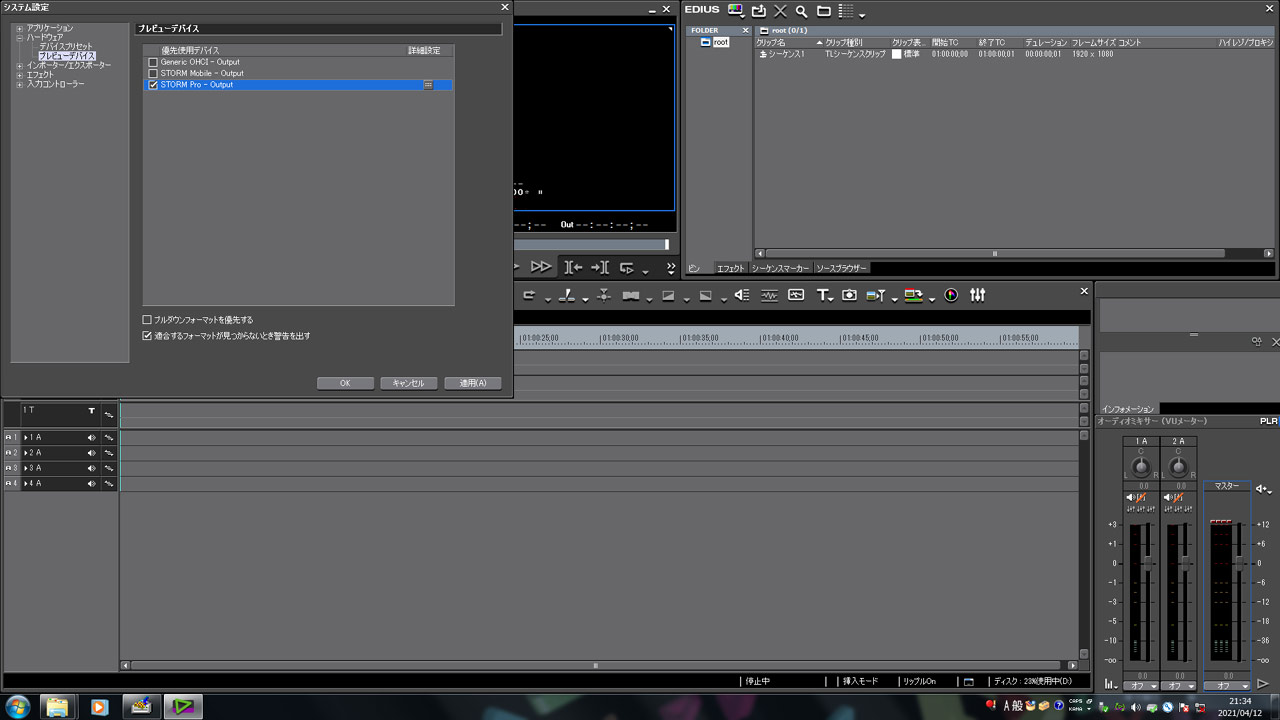Select デバイスプリセット in settings tree
Image resolution: width=1280 pixels, height=720 pixels.
click(66, 47)
